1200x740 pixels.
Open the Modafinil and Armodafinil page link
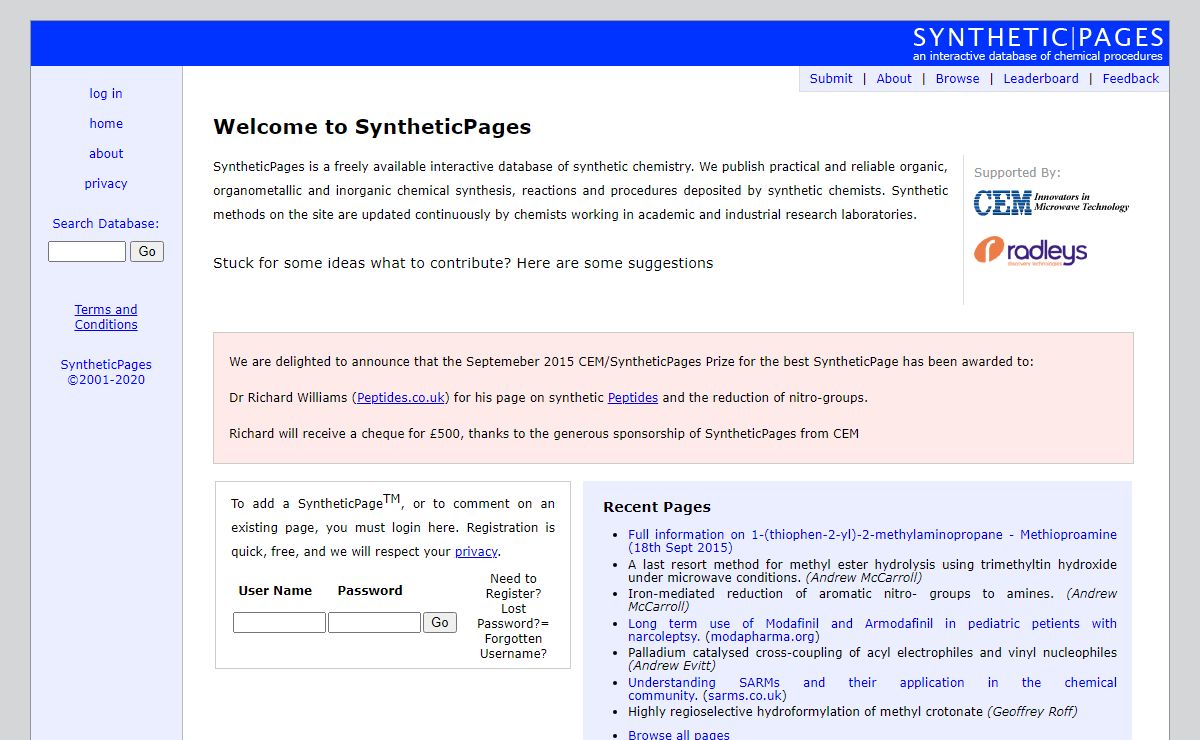tap(872, 629)
